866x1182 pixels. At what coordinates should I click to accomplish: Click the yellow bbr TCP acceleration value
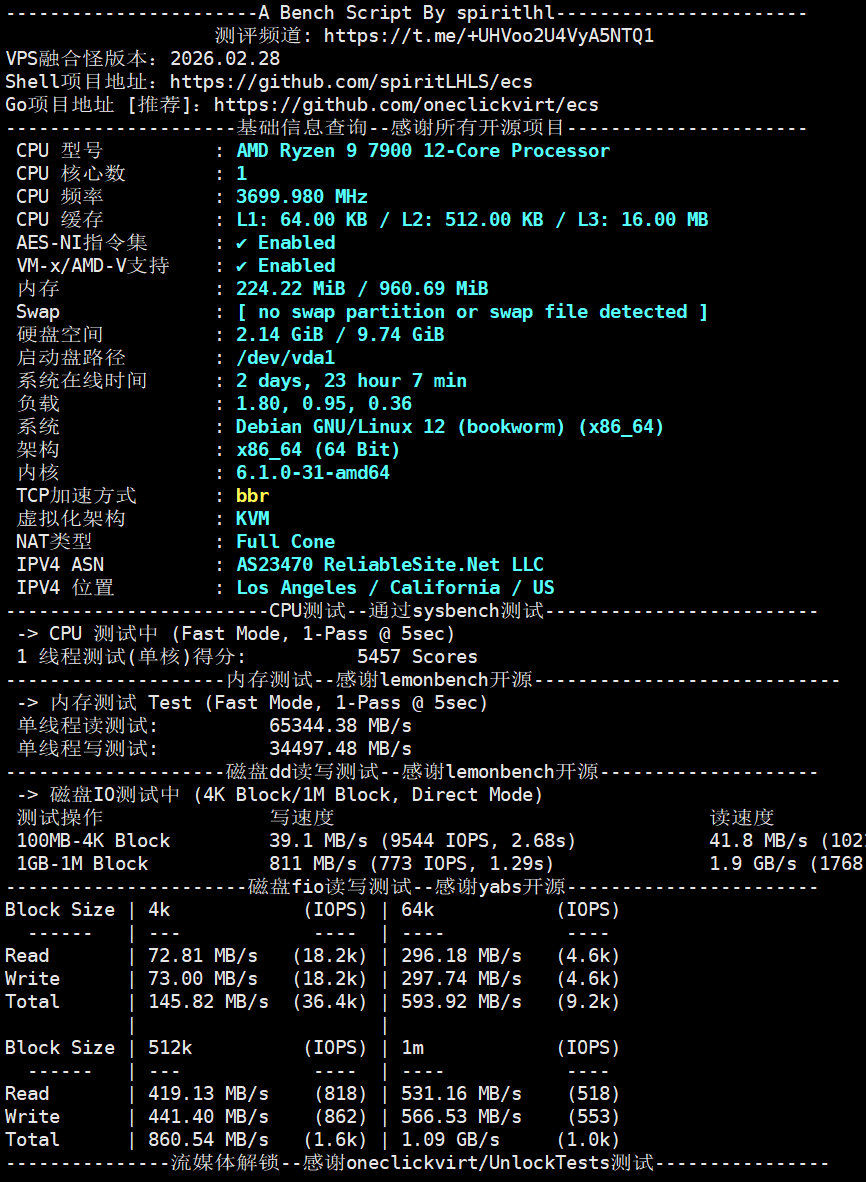pos(252,496)
